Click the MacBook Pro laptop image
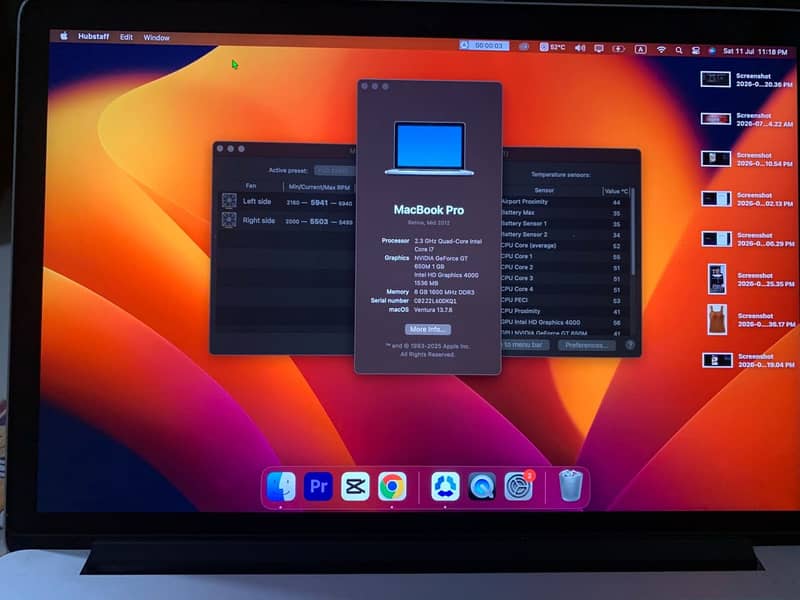800x600 pixels. pos(429,148)
